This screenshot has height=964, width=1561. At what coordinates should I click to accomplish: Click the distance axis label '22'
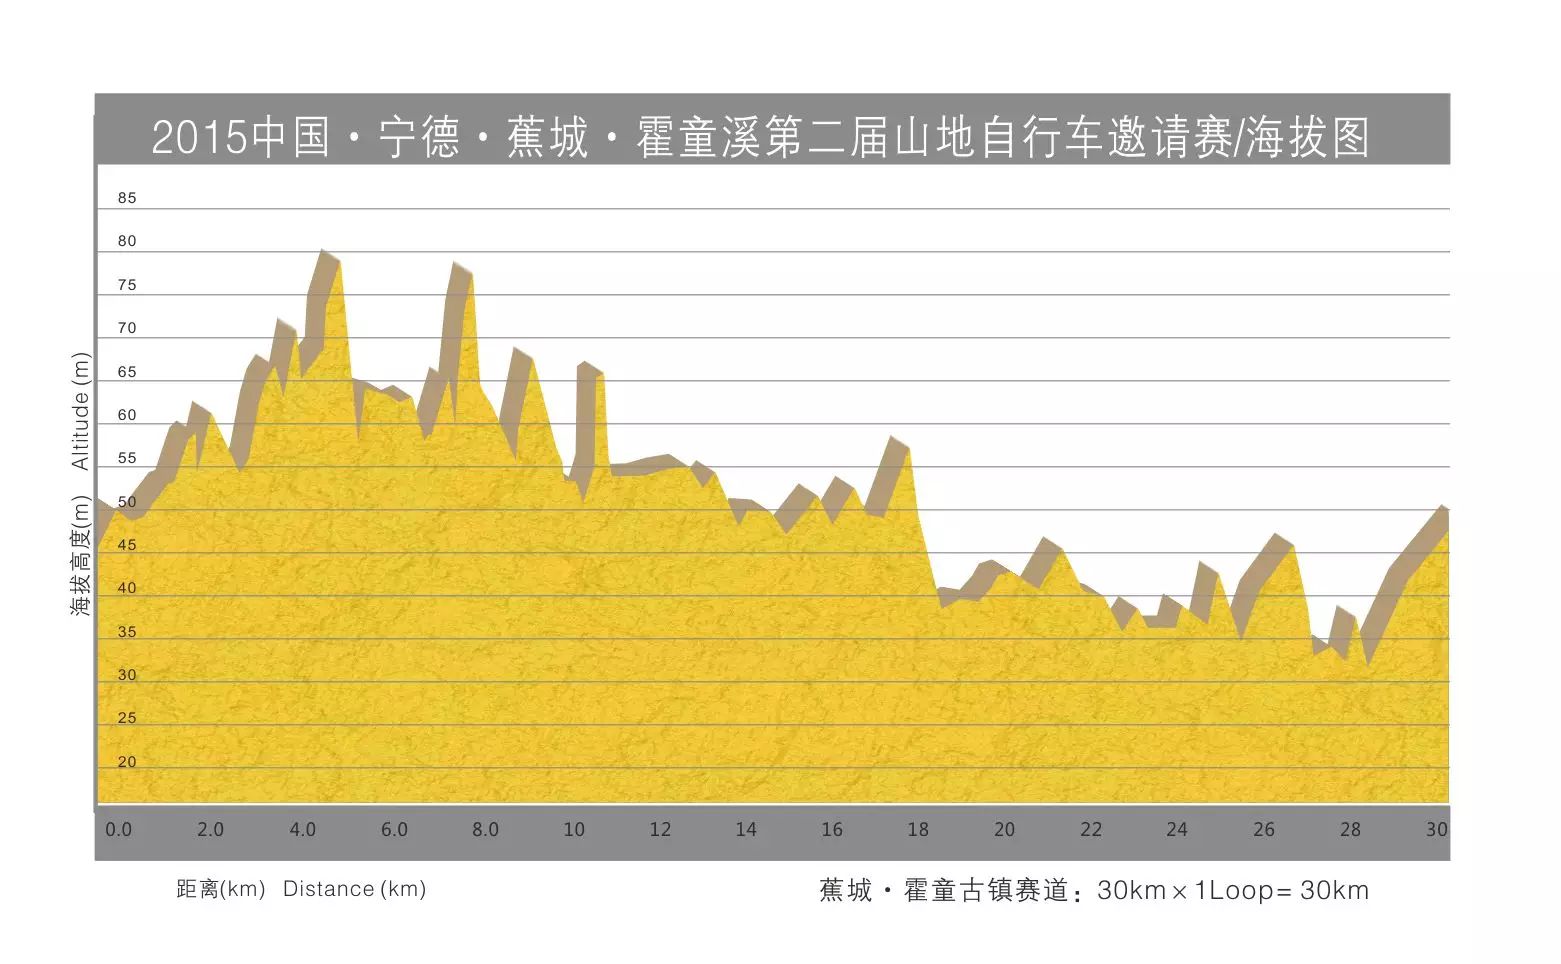pos(1091,829)
